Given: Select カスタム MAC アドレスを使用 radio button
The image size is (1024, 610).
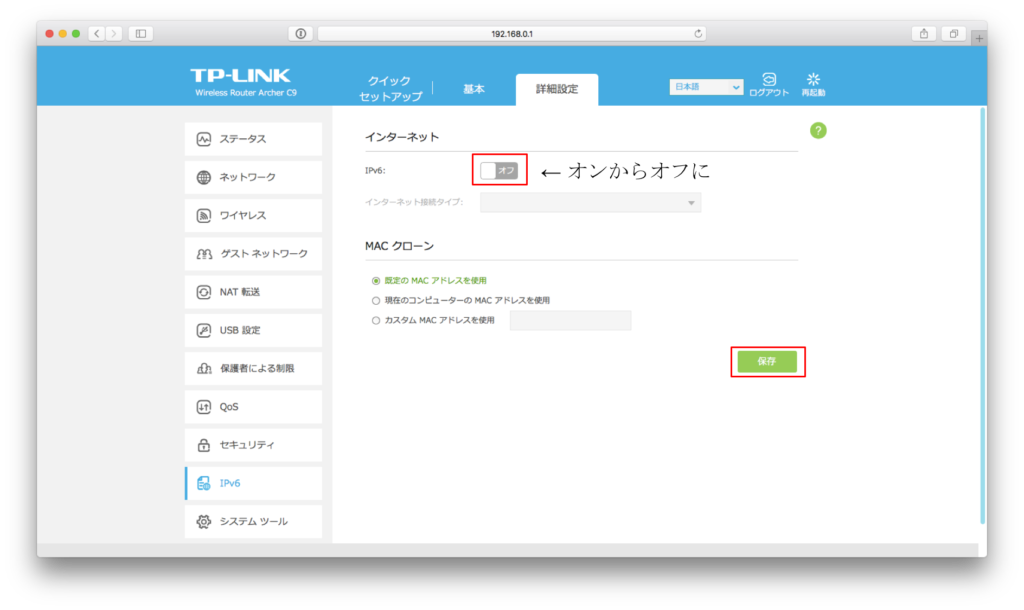Looking at the screenshot, I should pyautogui.click(x=376, y=320).
